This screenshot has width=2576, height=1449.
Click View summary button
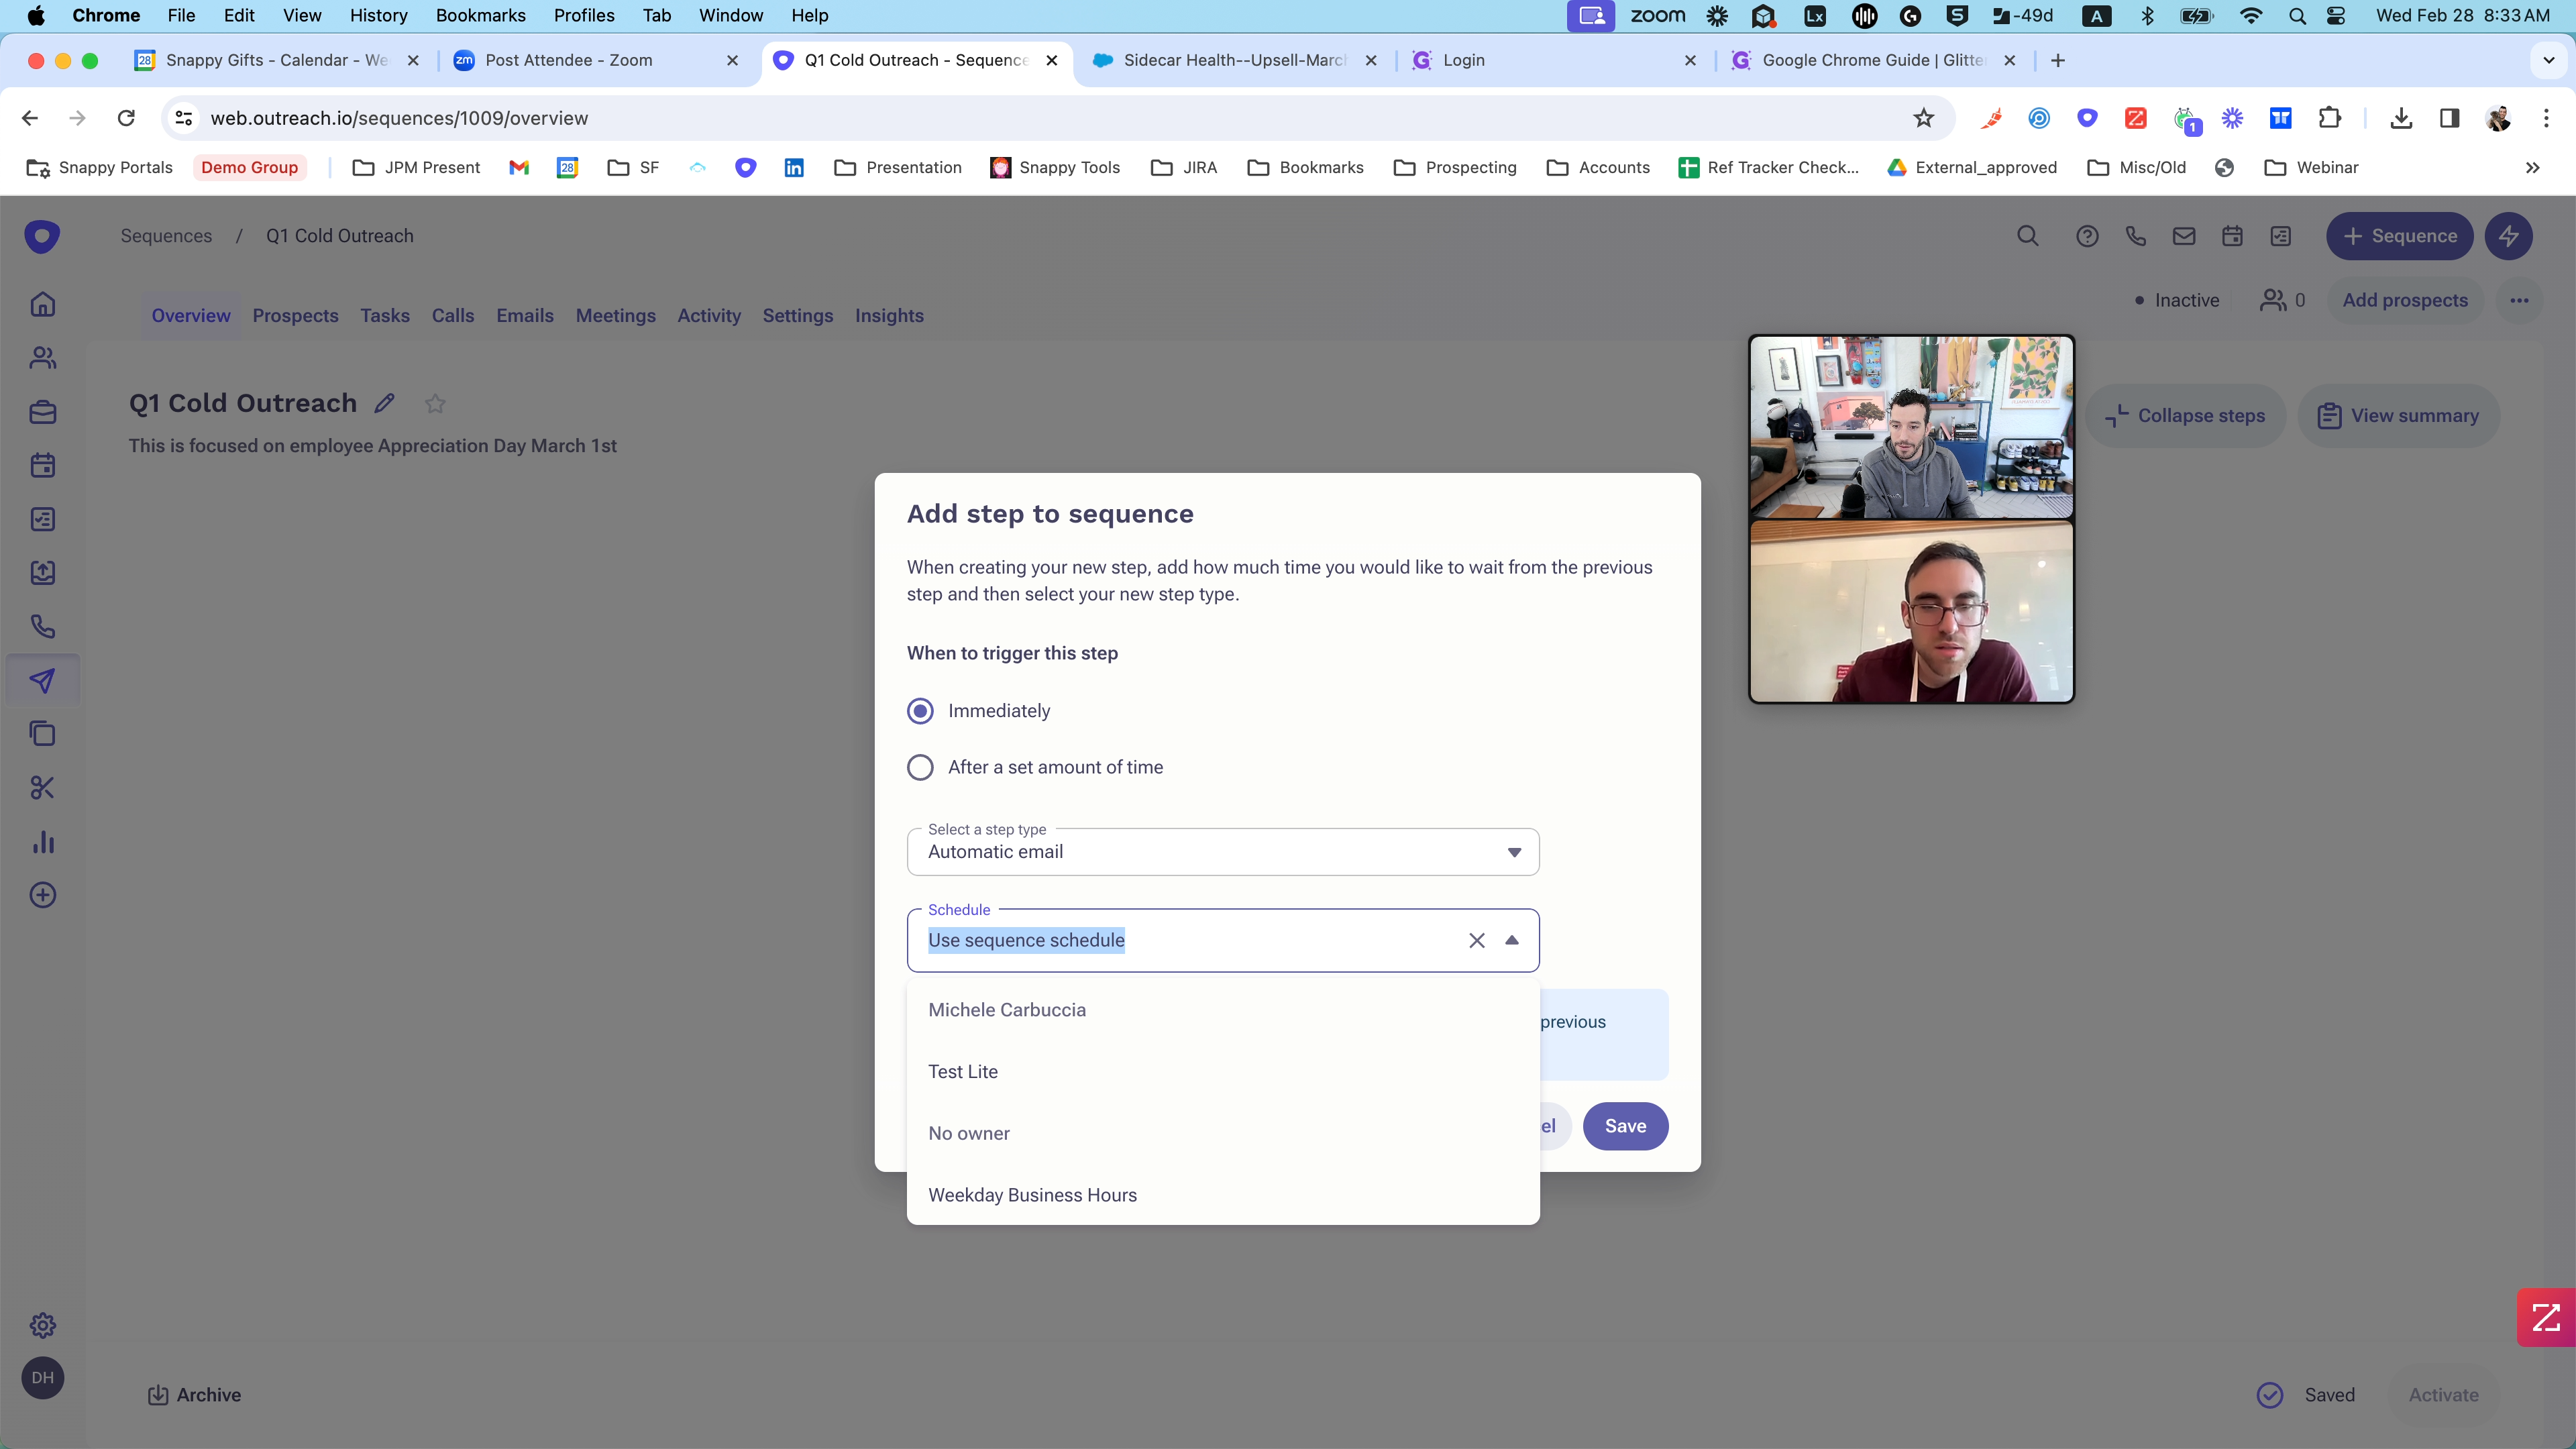2398,416
